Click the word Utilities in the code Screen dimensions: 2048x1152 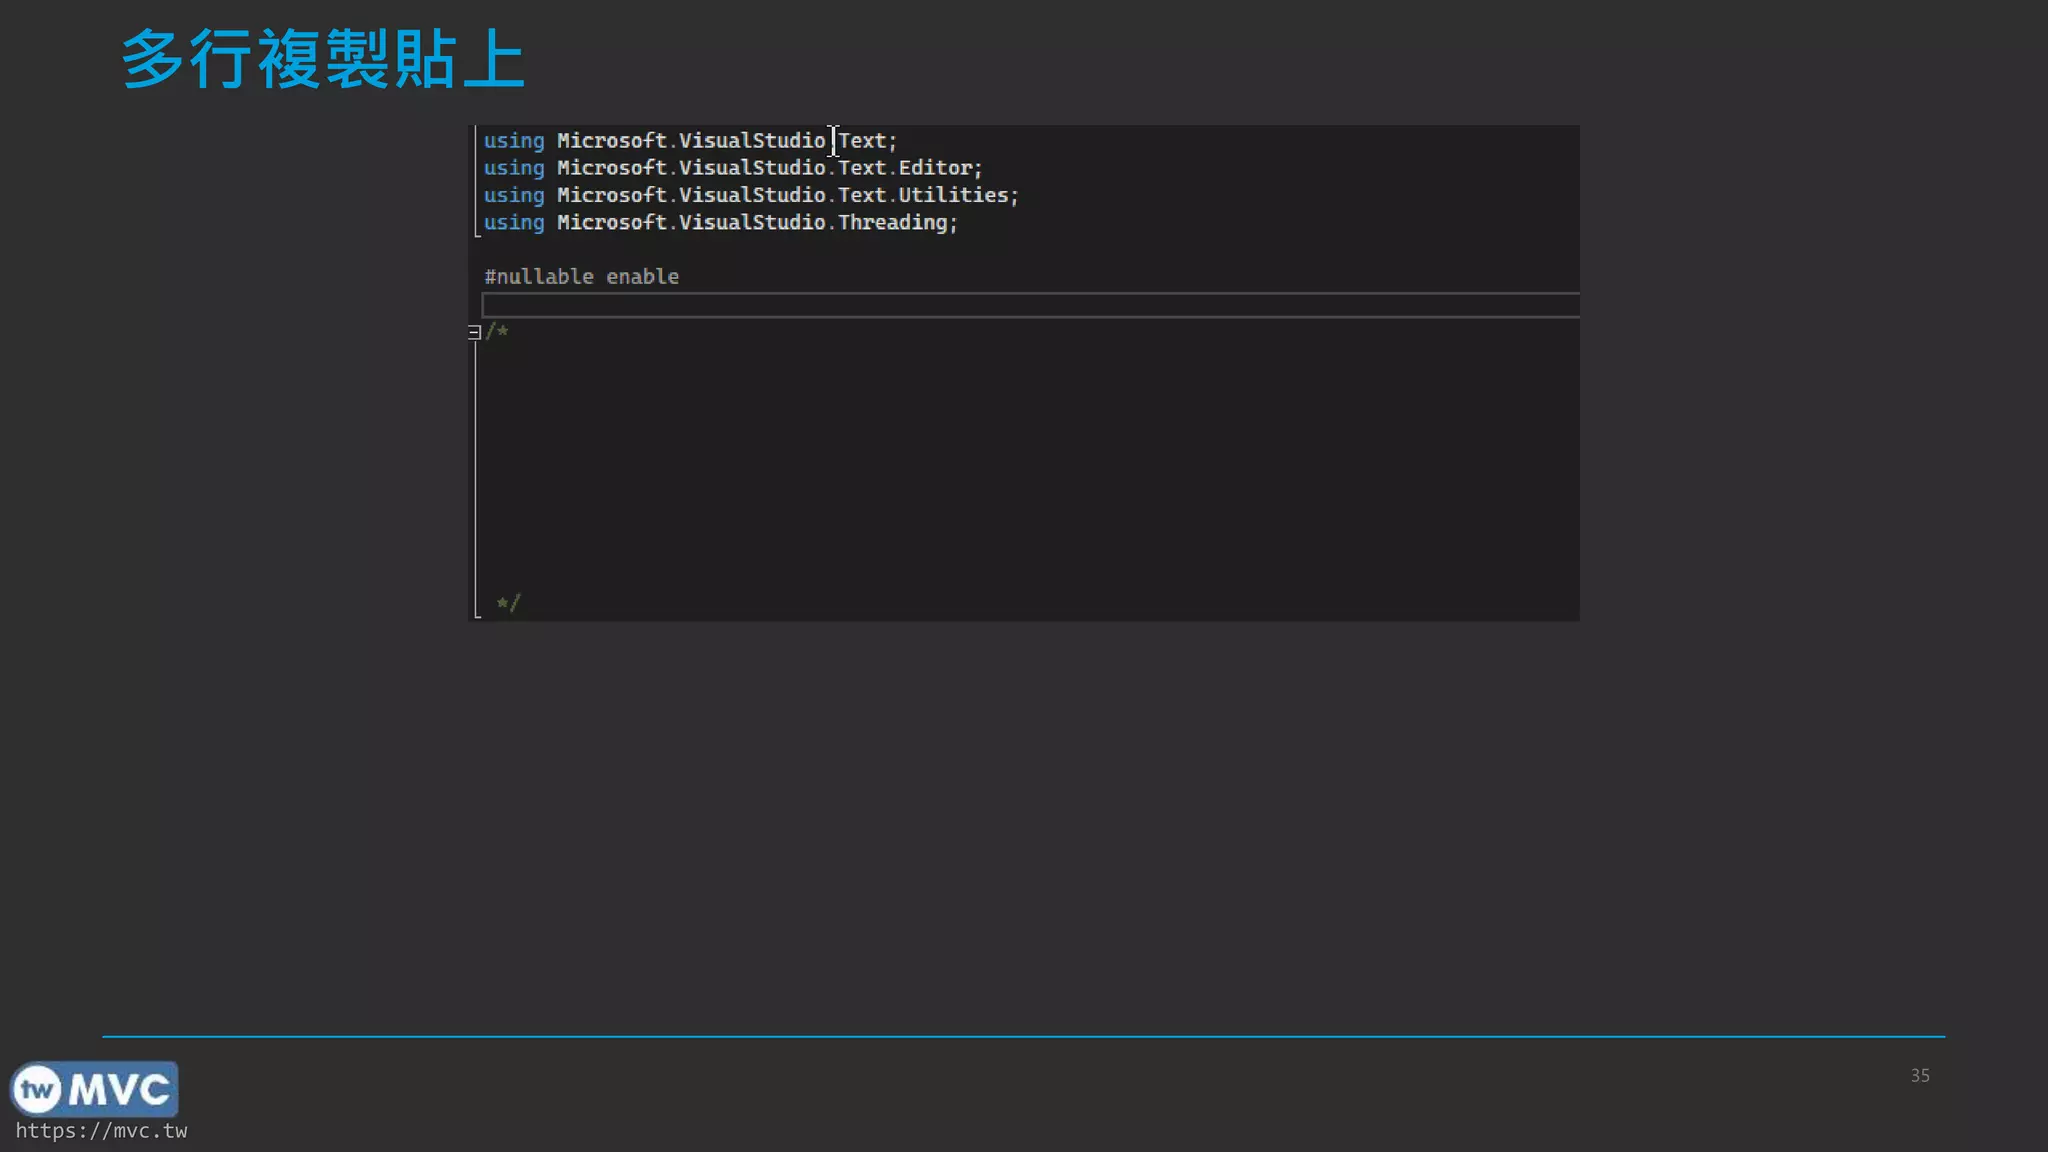point(952,195)
